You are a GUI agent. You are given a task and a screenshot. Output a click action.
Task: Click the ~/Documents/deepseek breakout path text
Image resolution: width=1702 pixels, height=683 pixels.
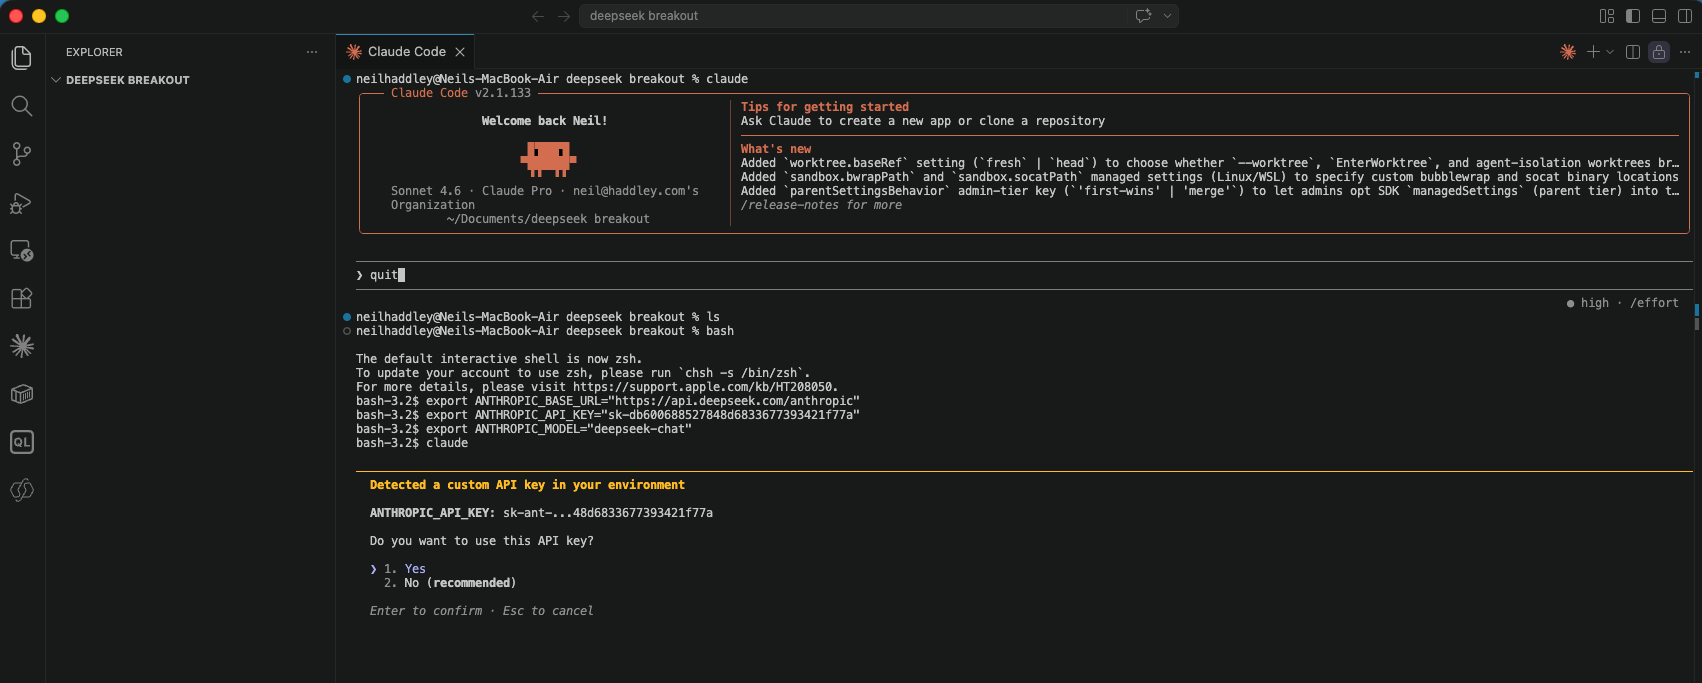(548, 219)
